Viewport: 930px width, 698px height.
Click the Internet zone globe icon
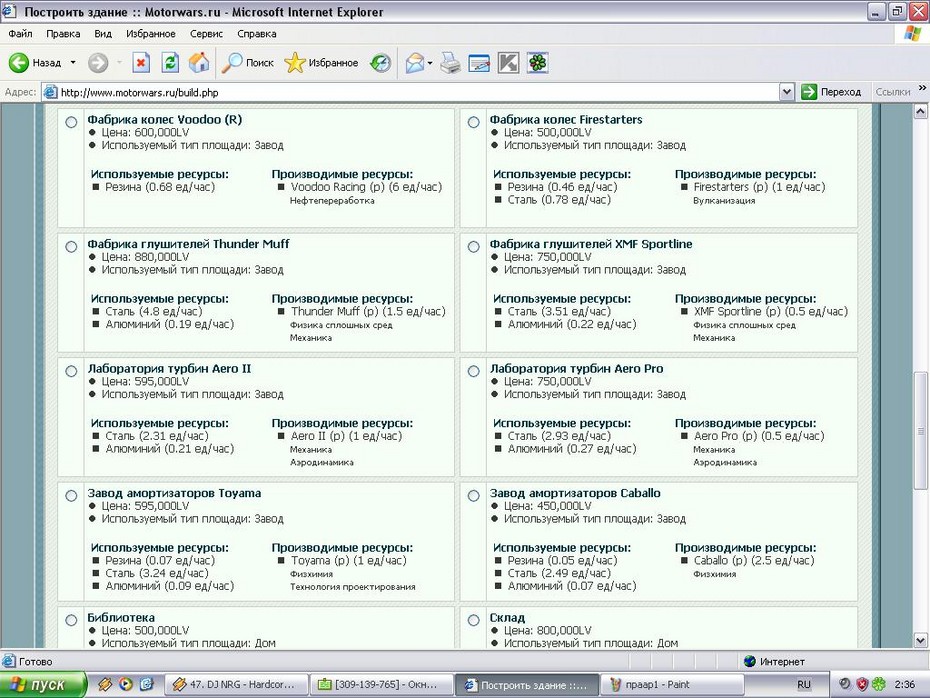click(750, 661)
